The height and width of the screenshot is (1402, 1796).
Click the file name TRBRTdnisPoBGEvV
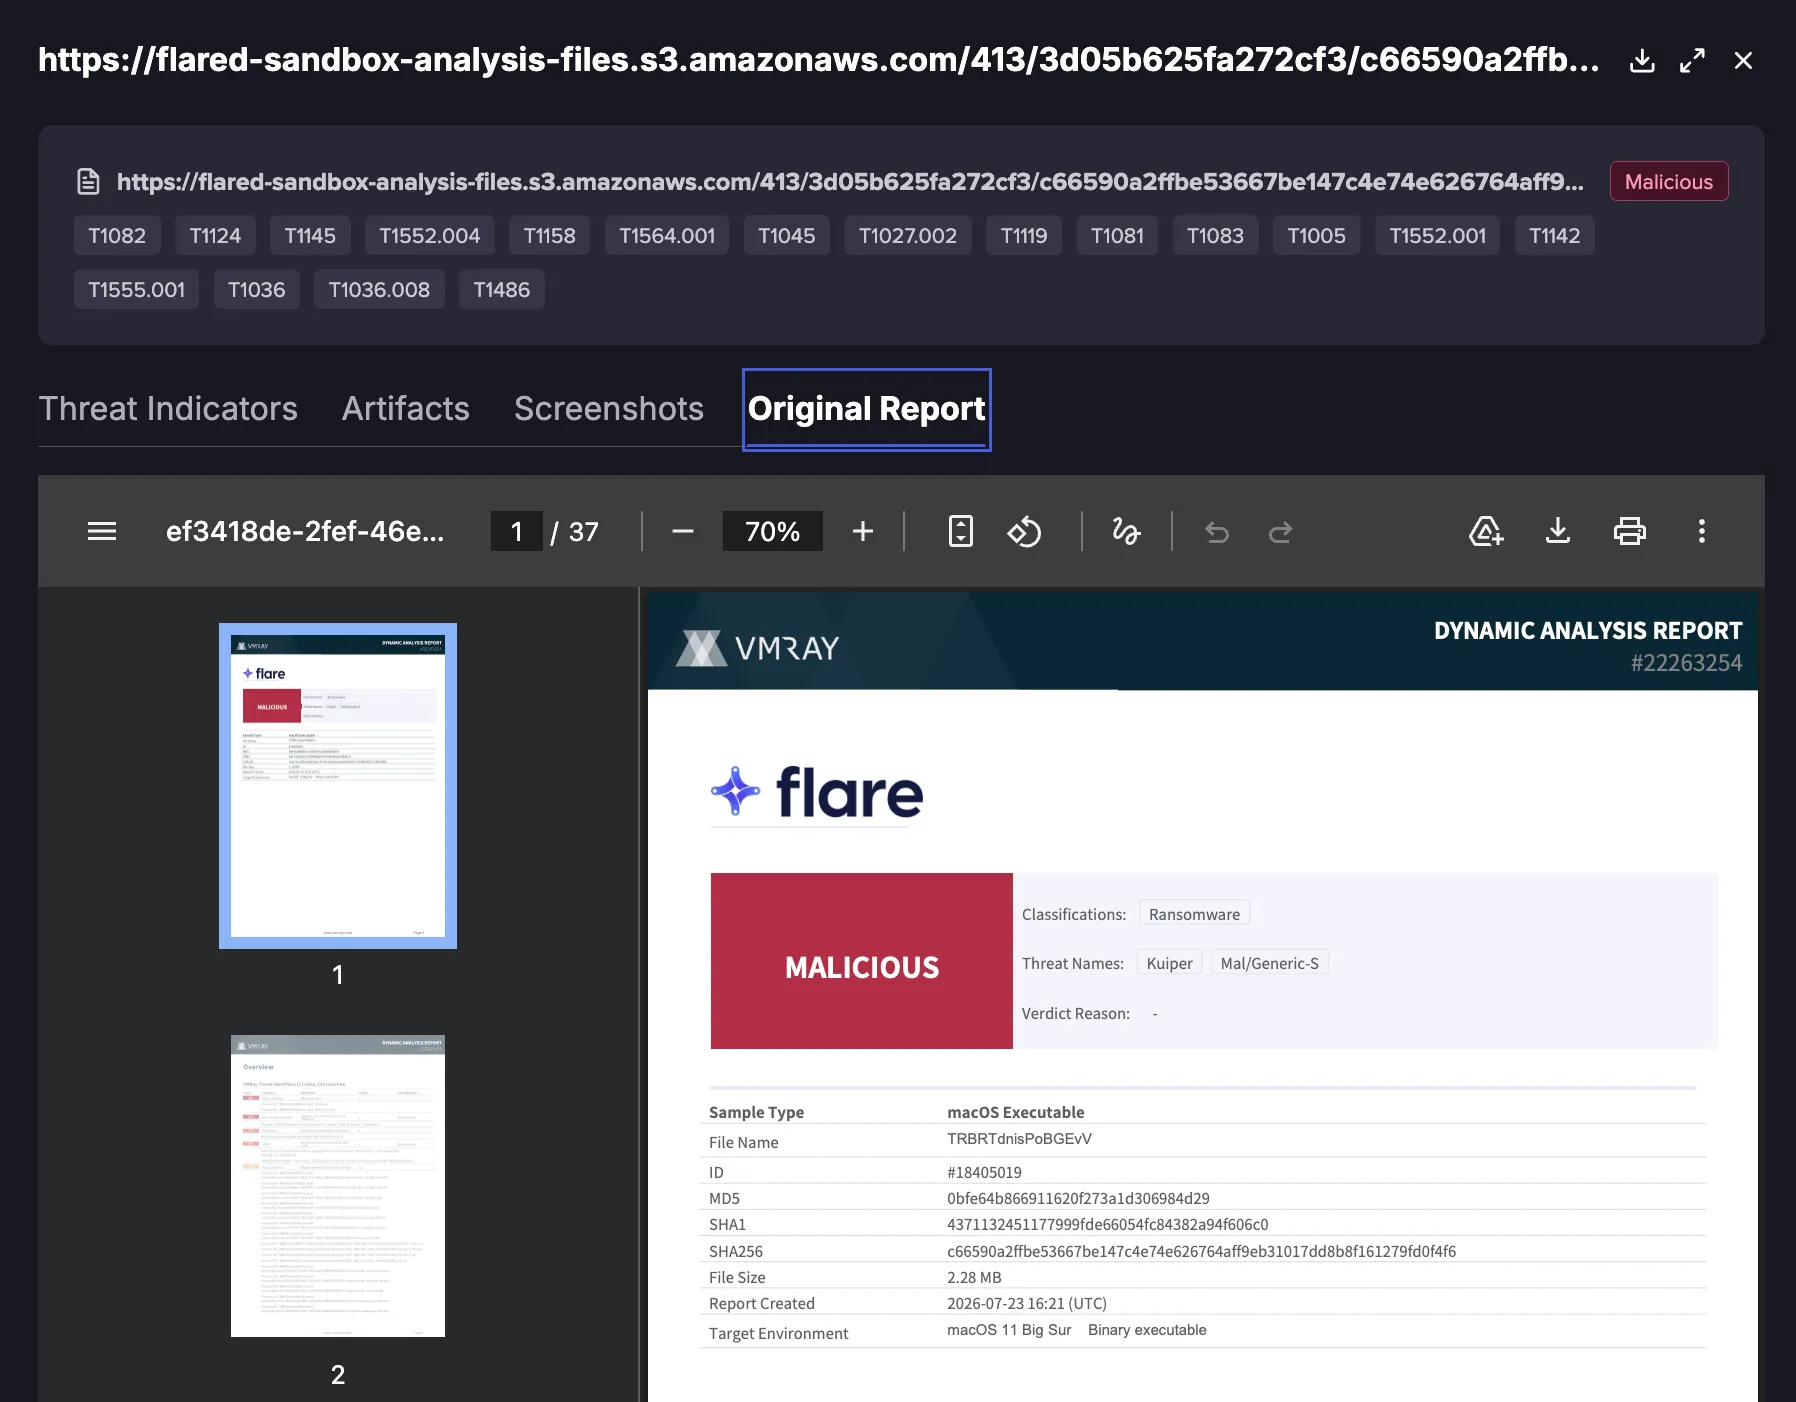(x=1019, y=1139)
